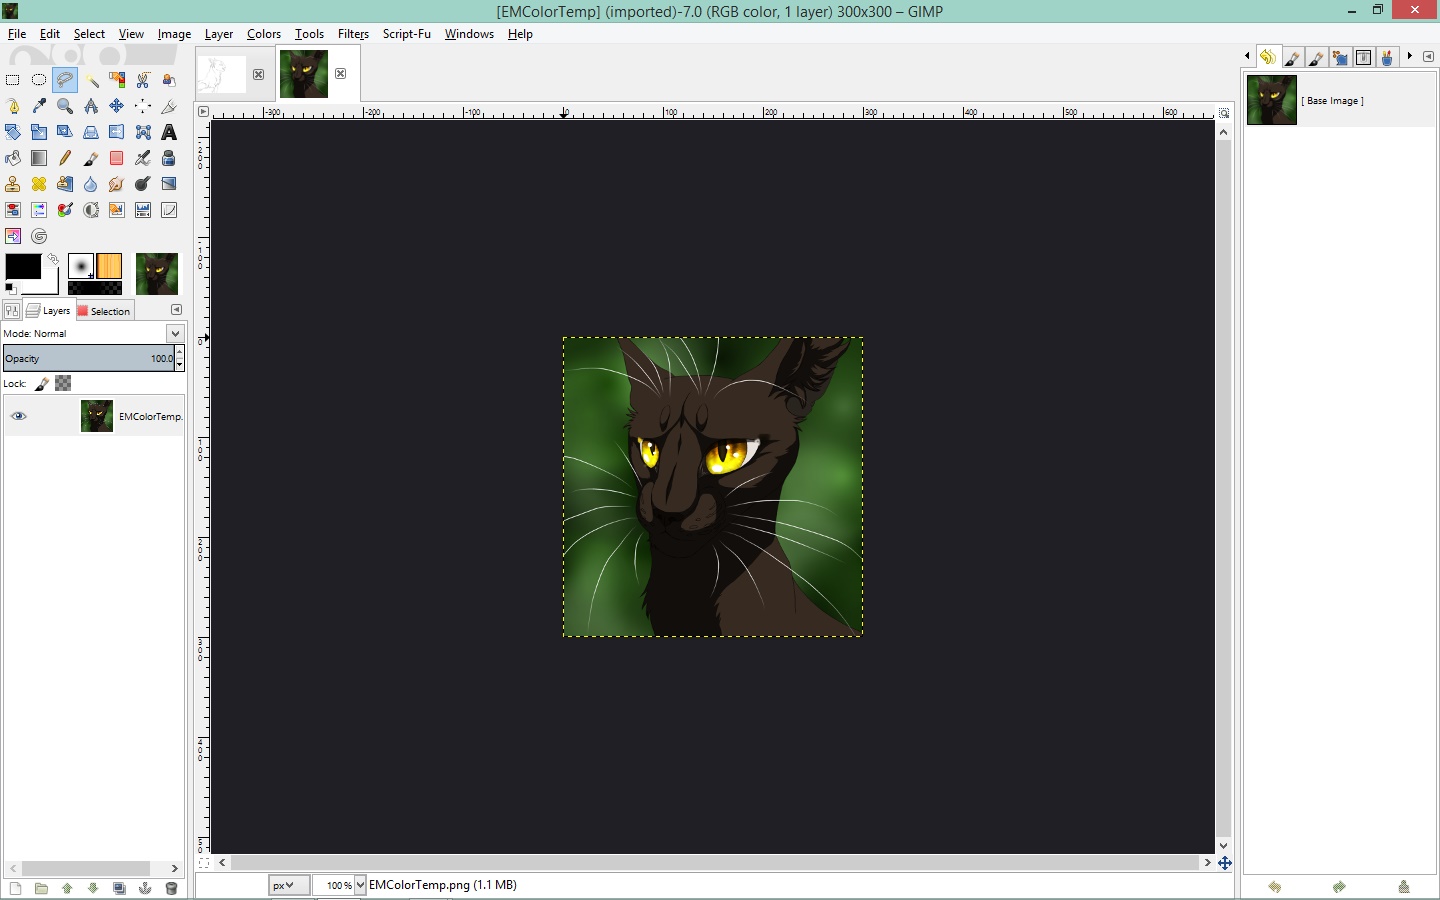1440x900 pixels.
Task: Select the Paintbrush tool
Action: click(x=91, y=158)
